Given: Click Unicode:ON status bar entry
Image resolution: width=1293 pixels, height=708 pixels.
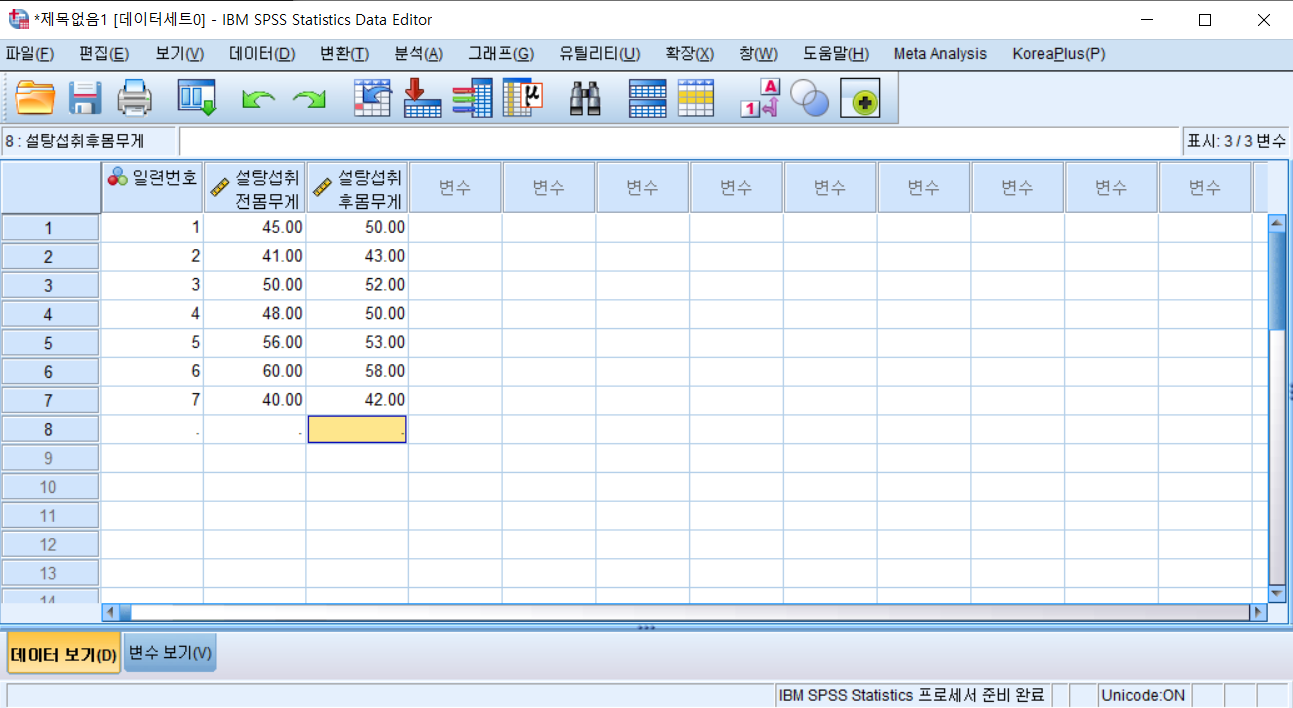Looking at the screenshot, I should click(x=1143, y=695).
